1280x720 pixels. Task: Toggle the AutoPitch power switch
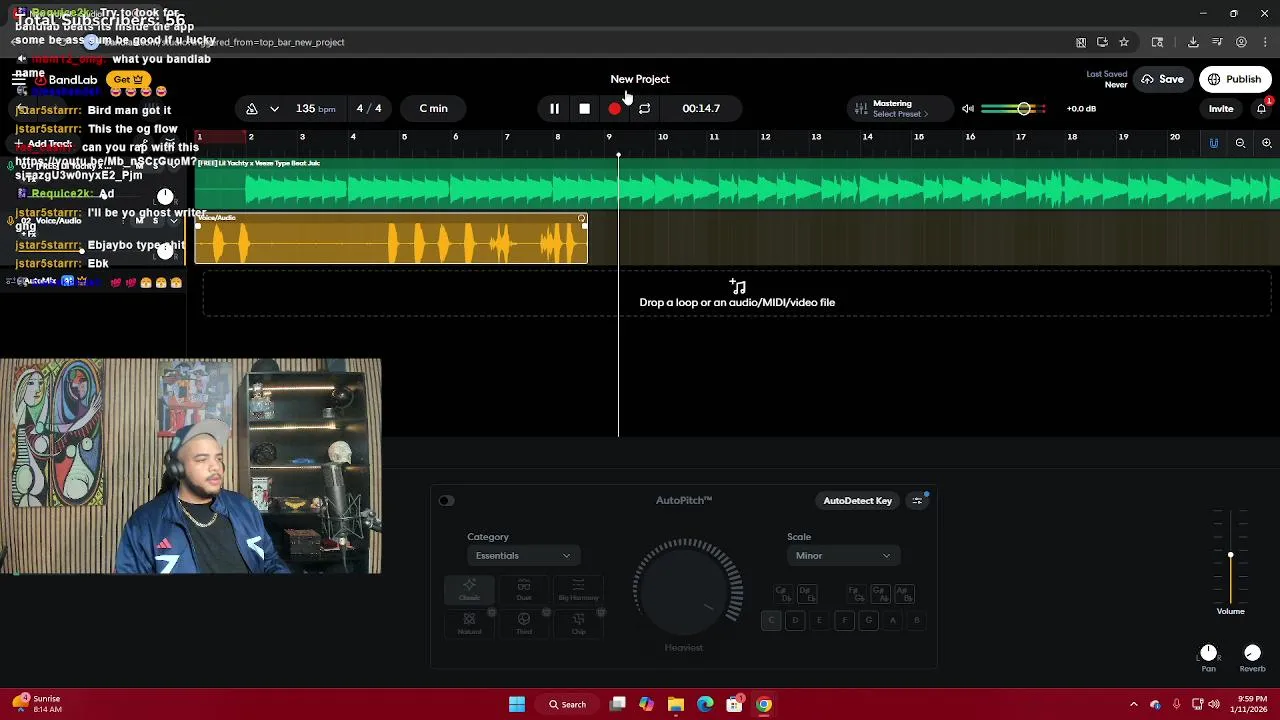[446, 501]
